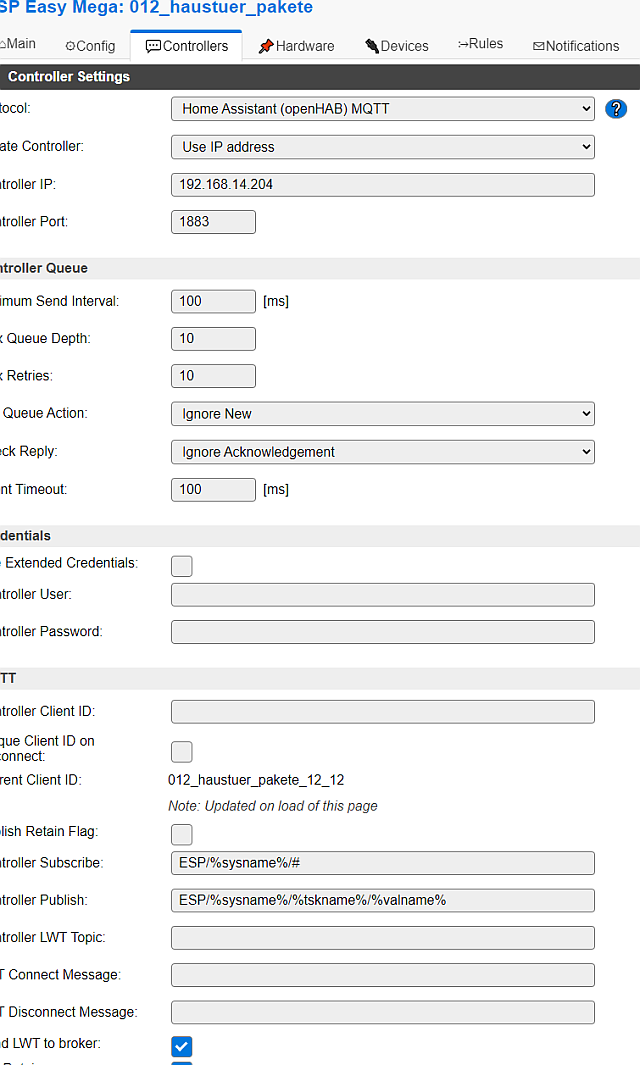
Task: Open the Protocol dropdown showing Home Assistant MQTT
Action: pos(383,109)
